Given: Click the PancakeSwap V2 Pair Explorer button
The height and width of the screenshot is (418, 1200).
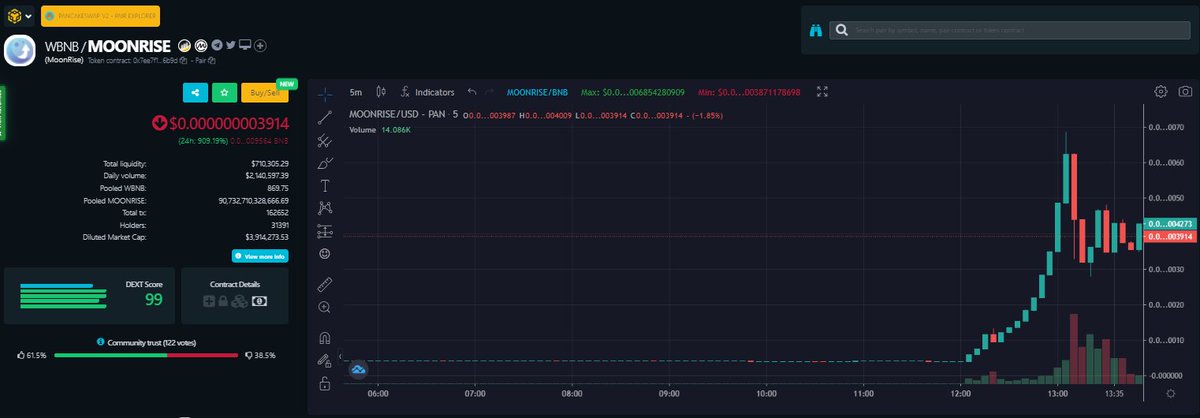Looking at the screenshot, I should tap(100, 16).
